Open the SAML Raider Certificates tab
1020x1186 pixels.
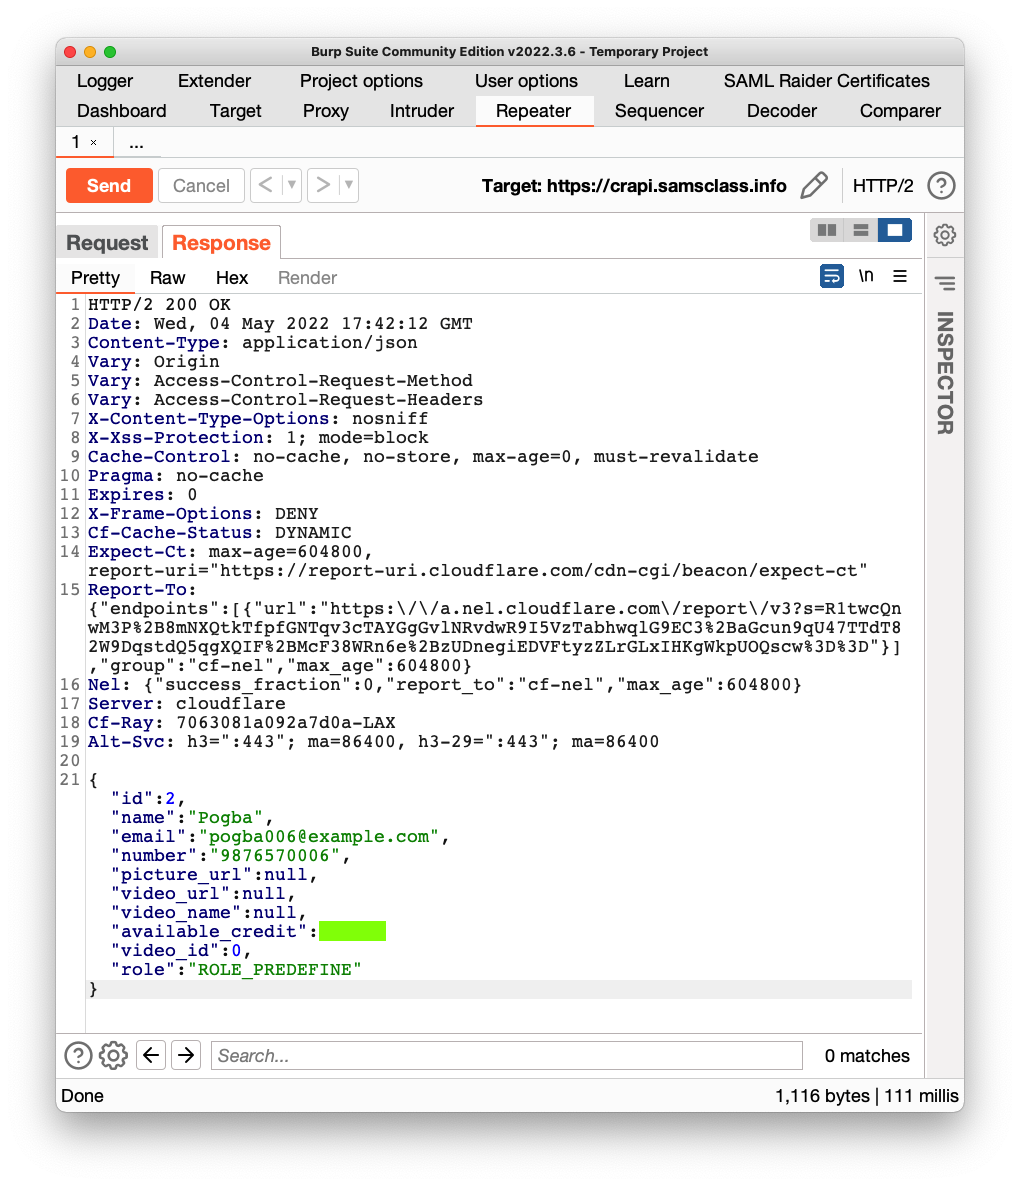point(826,81)
